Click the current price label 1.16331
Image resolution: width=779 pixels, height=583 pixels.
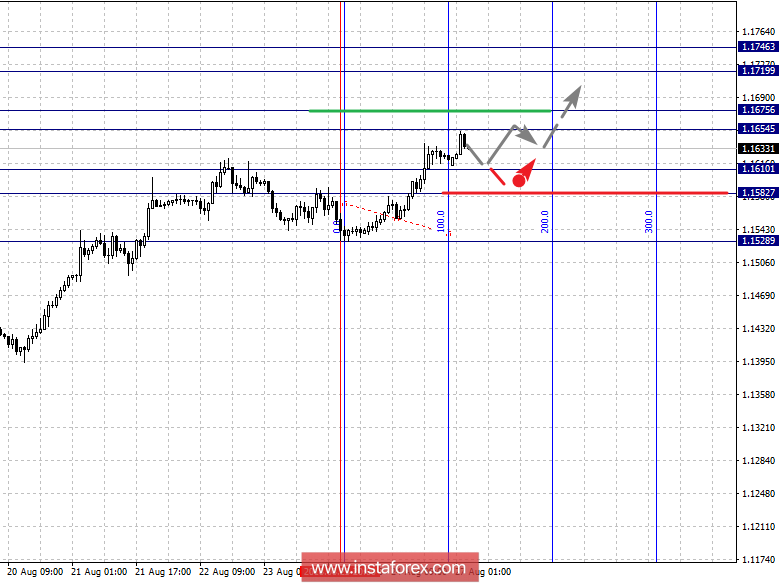757,149
